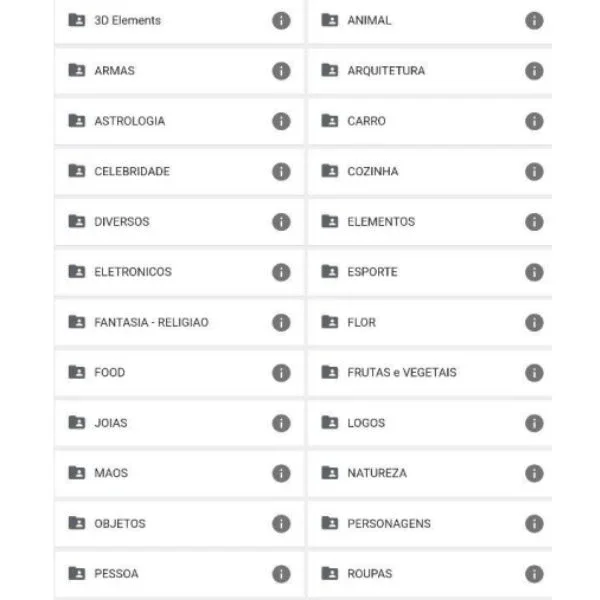
Task: Select the FOOD folder entry
Action: (179, 373)
